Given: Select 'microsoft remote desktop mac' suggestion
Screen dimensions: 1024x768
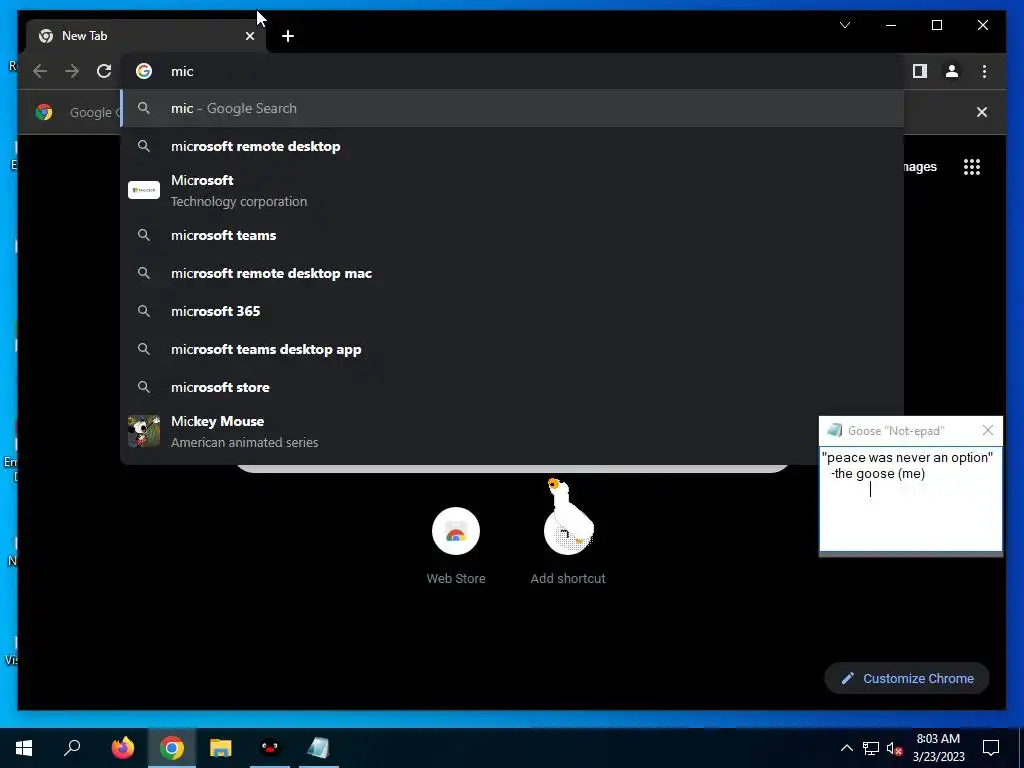Looking at the screenshot, I should 513,273.
